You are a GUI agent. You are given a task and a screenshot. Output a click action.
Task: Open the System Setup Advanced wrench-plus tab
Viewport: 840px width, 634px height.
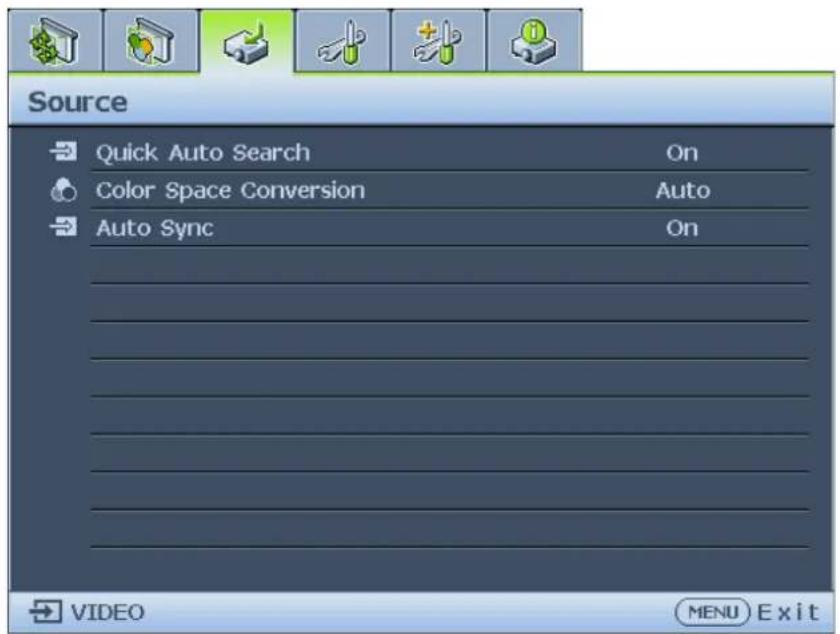click(439, 41)
